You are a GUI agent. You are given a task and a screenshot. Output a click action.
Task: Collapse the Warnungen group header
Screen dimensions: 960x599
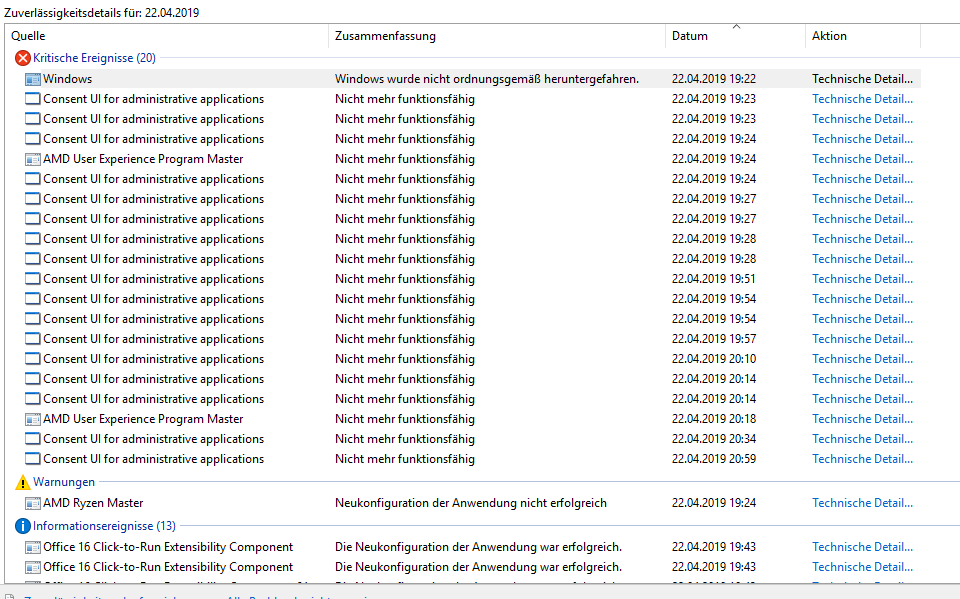[64, 482]
